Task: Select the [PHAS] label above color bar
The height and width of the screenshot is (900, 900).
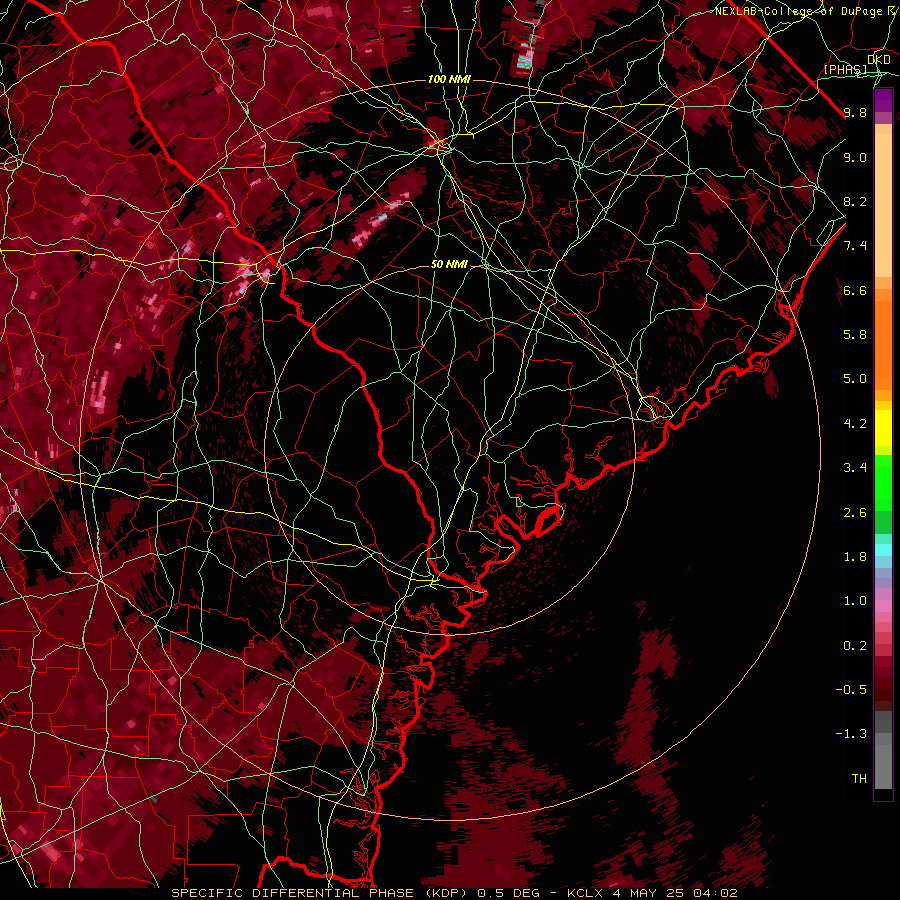Action: (x=845, y=69)
